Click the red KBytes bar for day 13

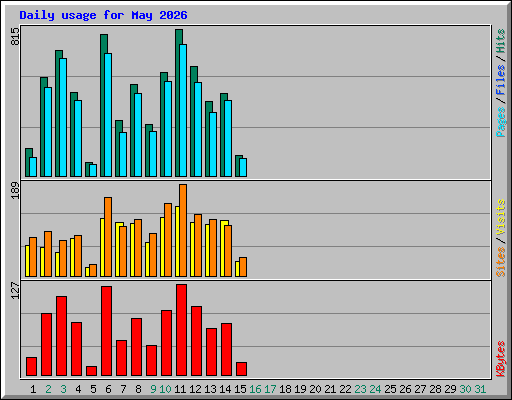212,352
